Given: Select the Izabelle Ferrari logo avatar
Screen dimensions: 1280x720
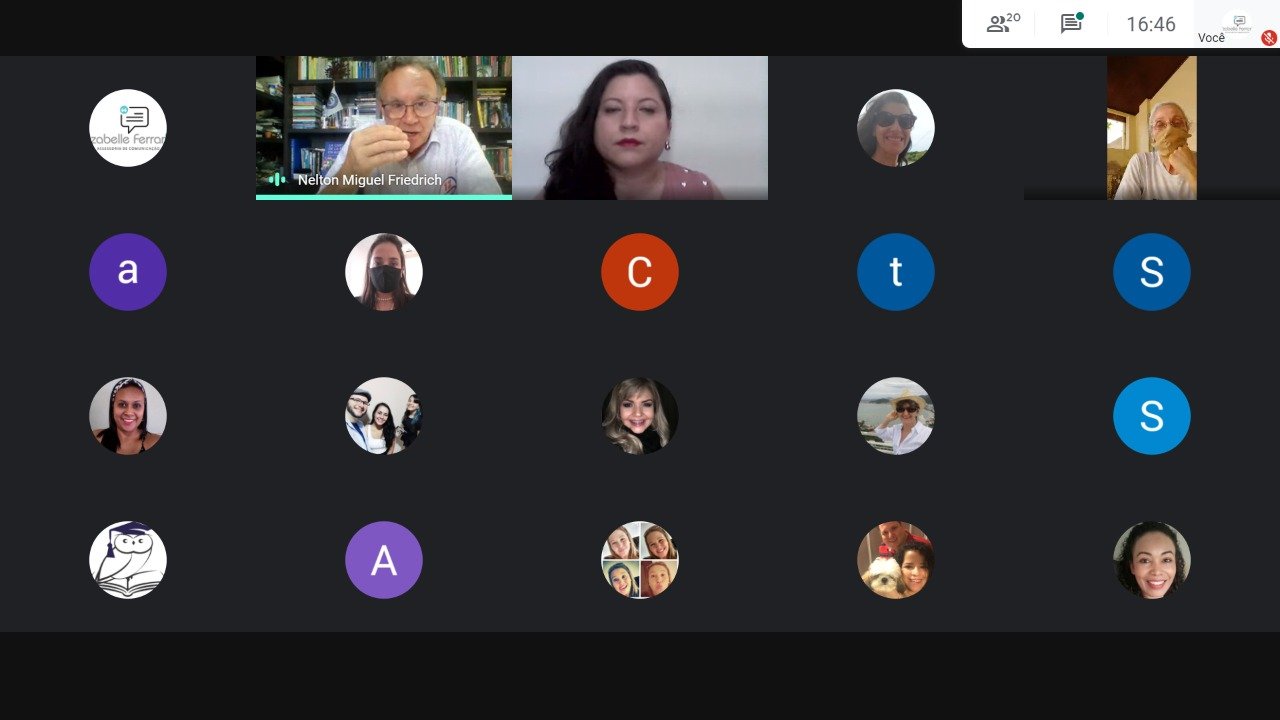Looking at the screenshot, I should (128, 128).
